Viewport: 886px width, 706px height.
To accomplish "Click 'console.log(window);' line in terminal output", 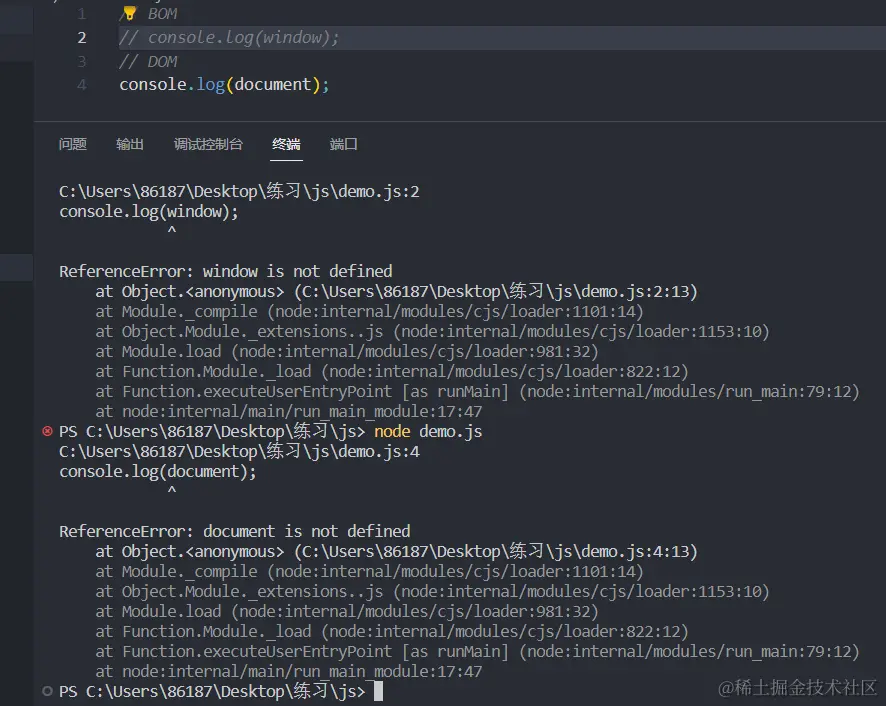I will coord(149,211).
